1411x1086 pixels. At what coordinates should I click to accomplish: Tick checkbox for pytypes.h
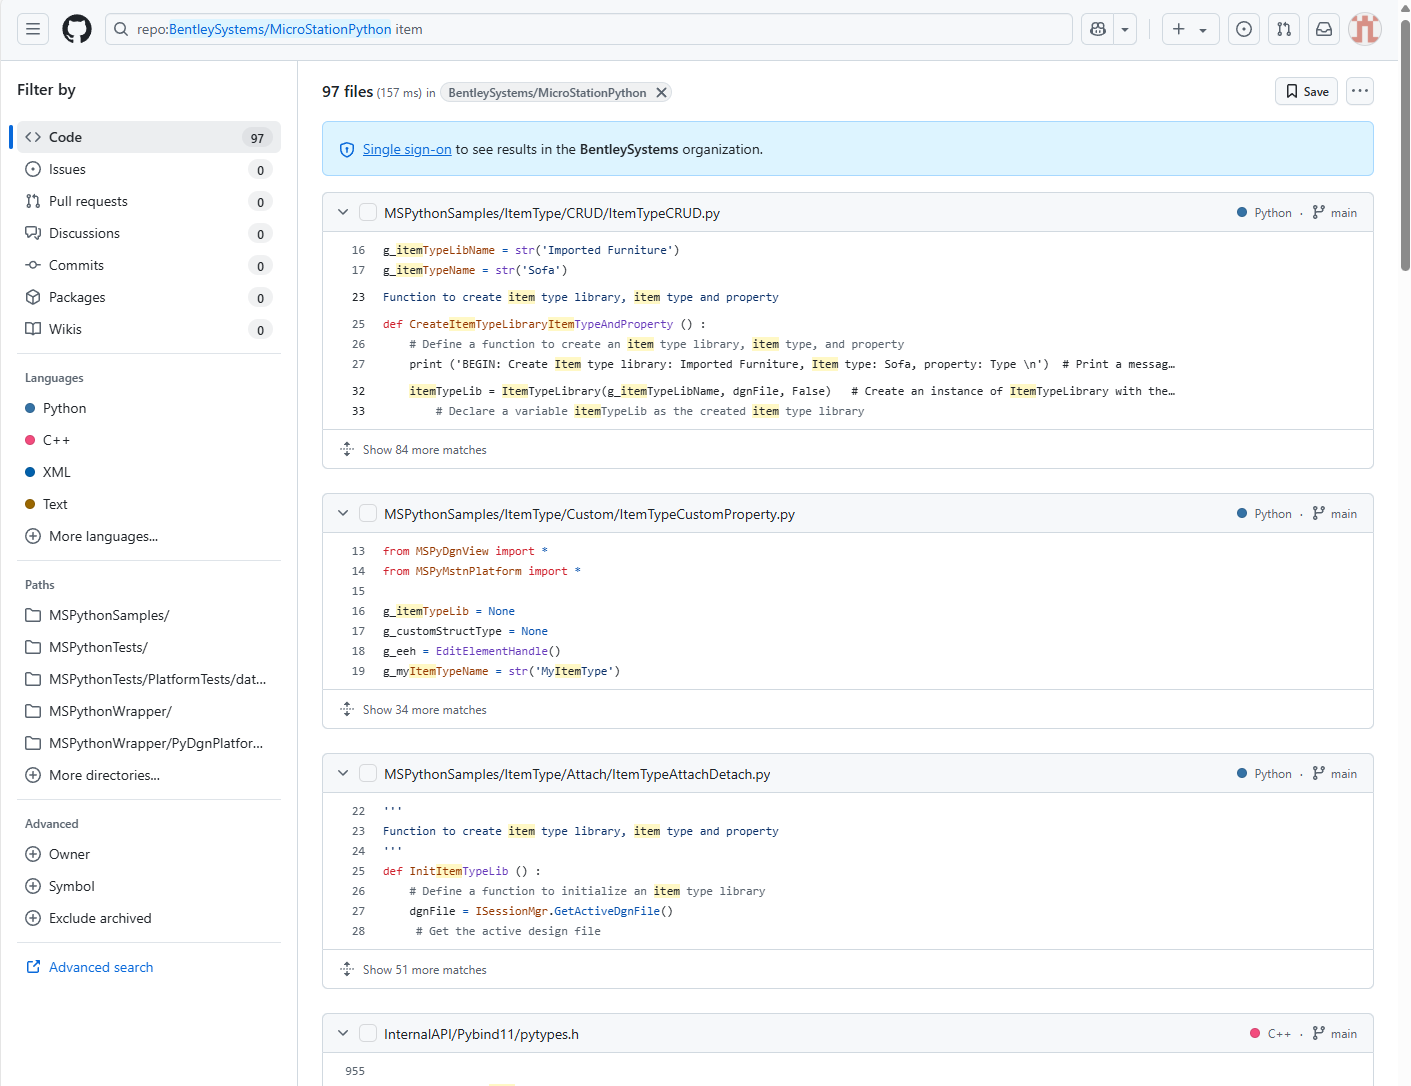coord(368,1033)
